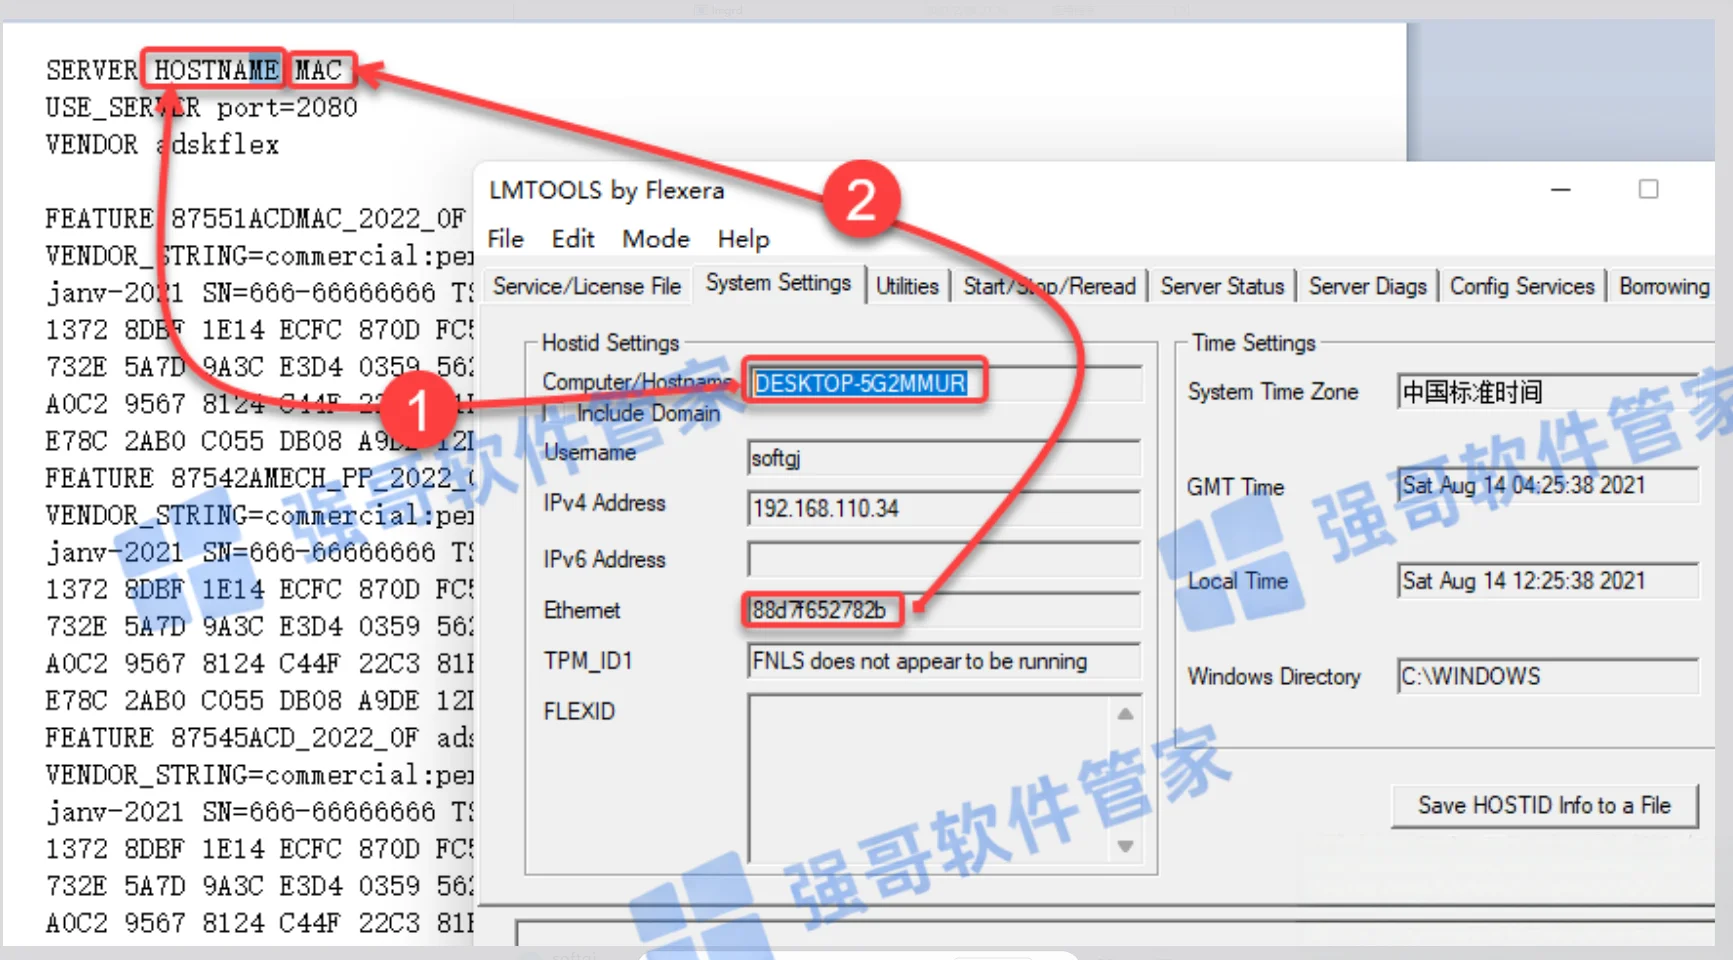The width and height of the screenshot is (1733, 960).
Task: Toggle the Include Domain checkbox
Action: [x=550, y=413]
